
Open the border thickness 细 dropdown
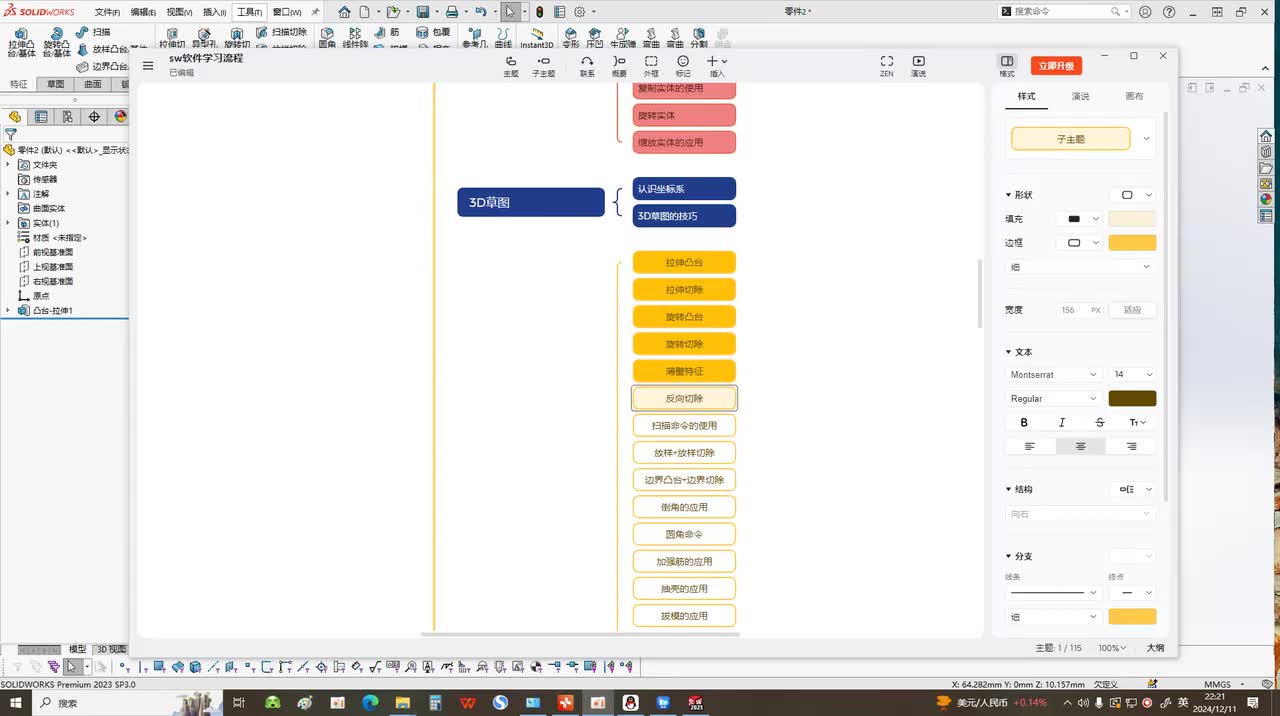pyautogui.click(x=1080, y=267)
